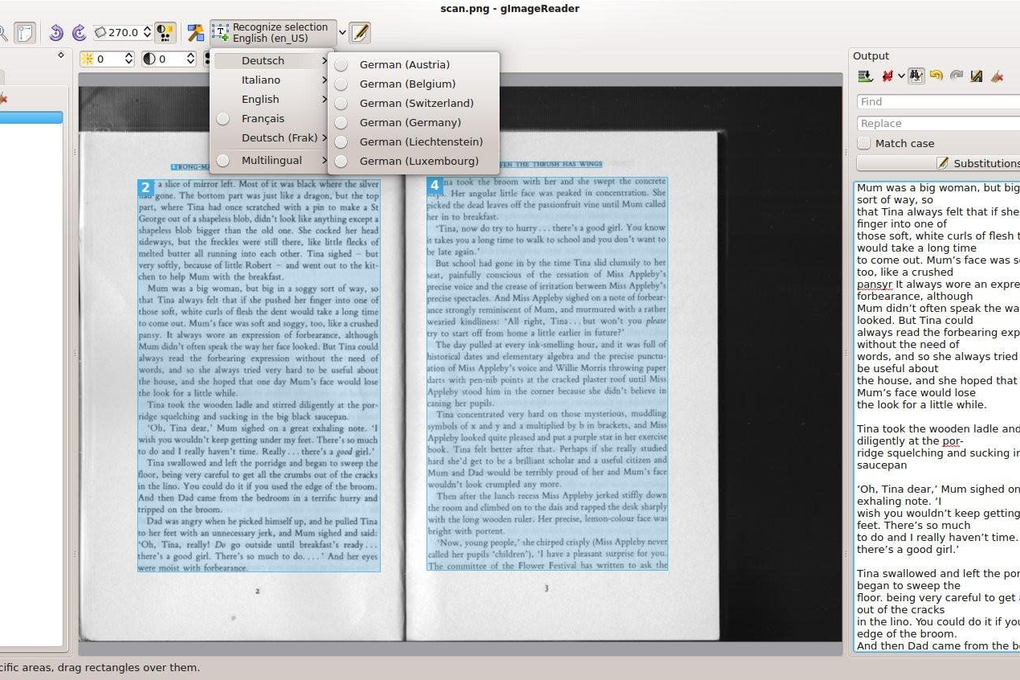Viewport: 1020px width, 680px height.
Task: Click the misspelled word 'pansyr' in output
Action: tap(874, 284)
